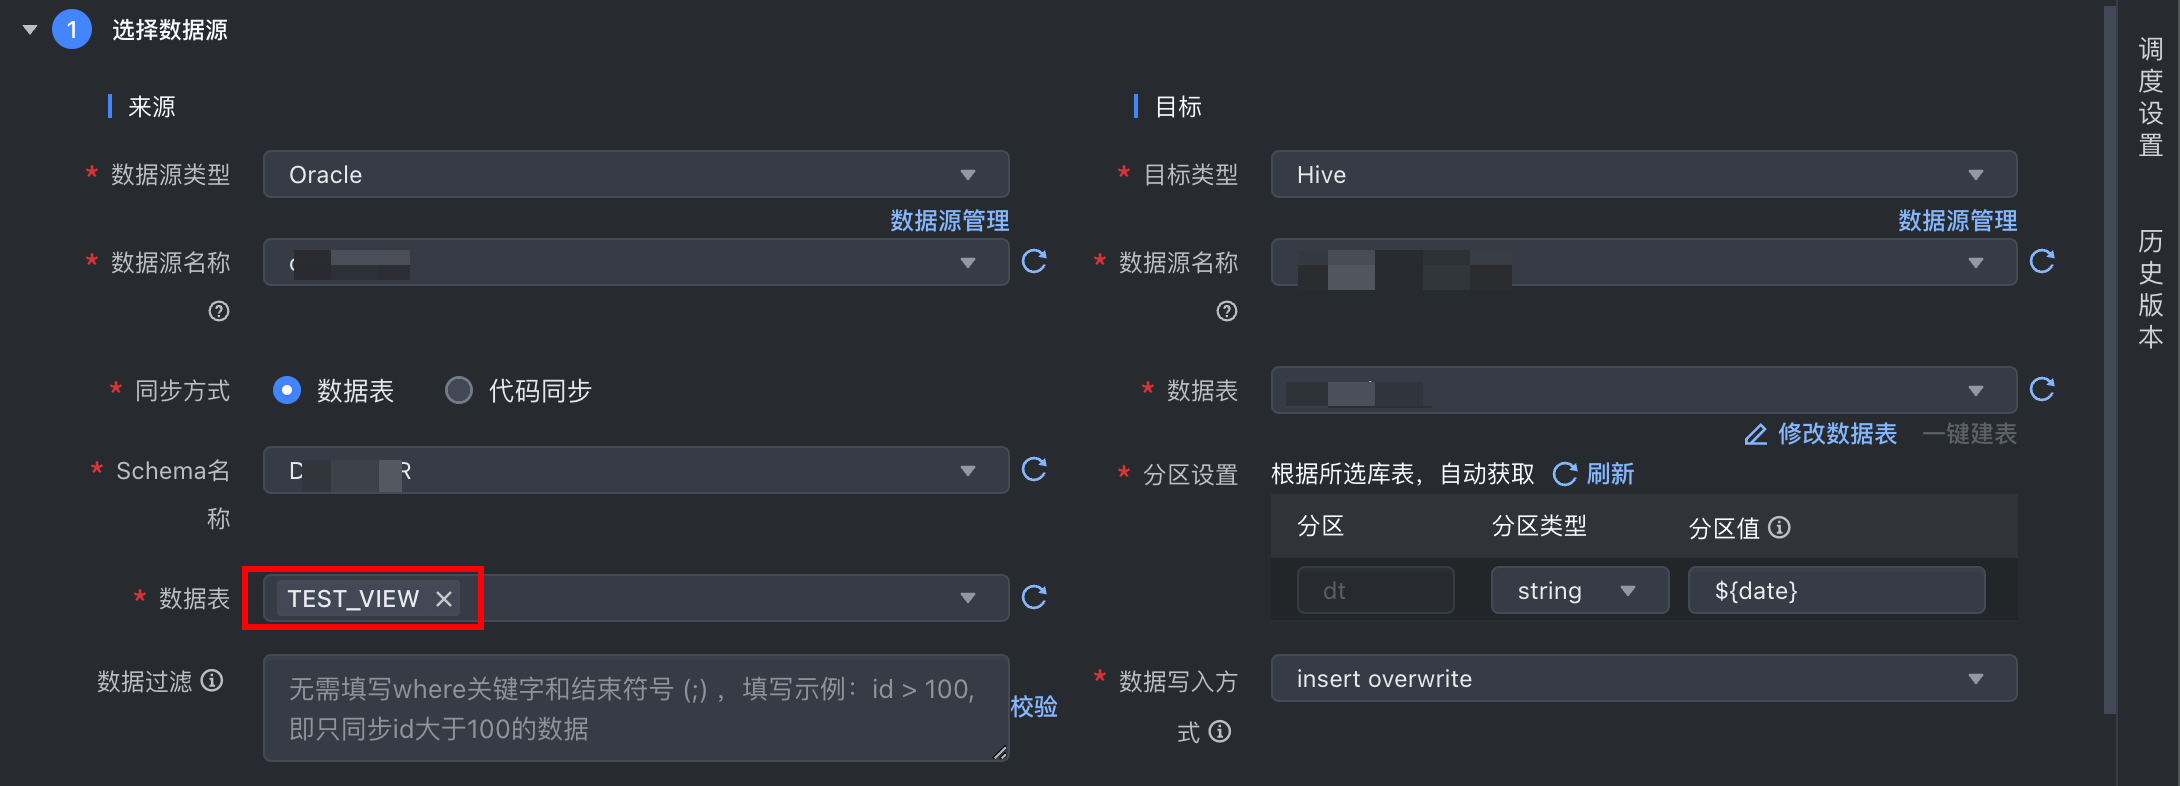Screen dimensions: 2180x786
Task: Click info icon next to 数据过滤
Action: point(212,681)
